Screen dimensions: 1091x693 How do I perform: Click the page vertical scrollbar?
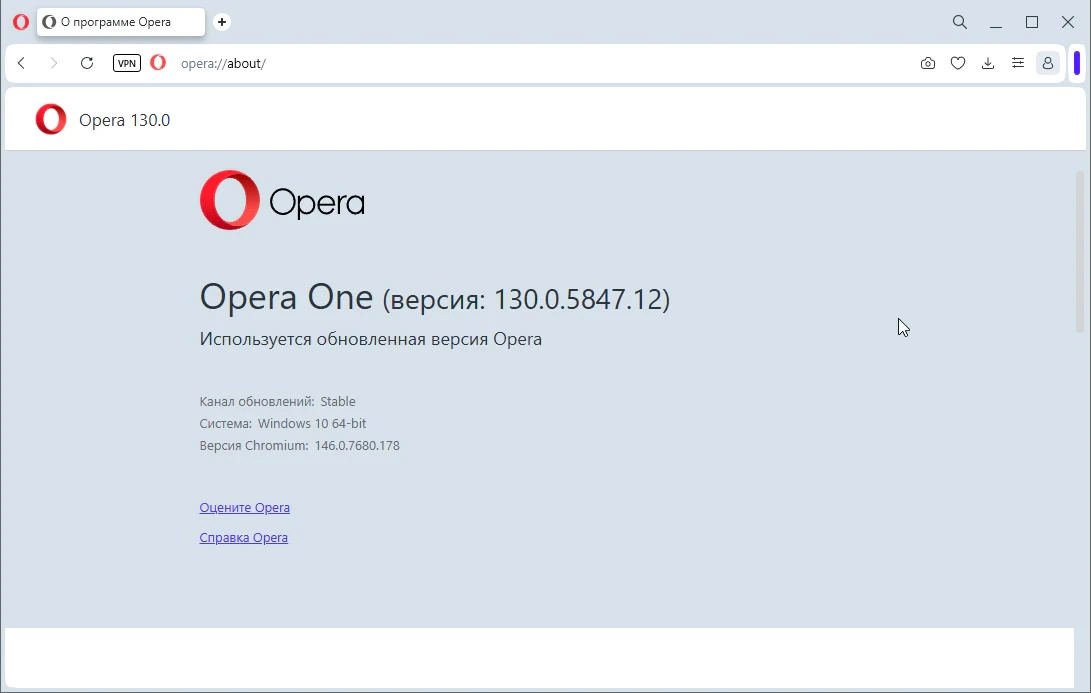pyautogui.click(x=1080, y=252)
